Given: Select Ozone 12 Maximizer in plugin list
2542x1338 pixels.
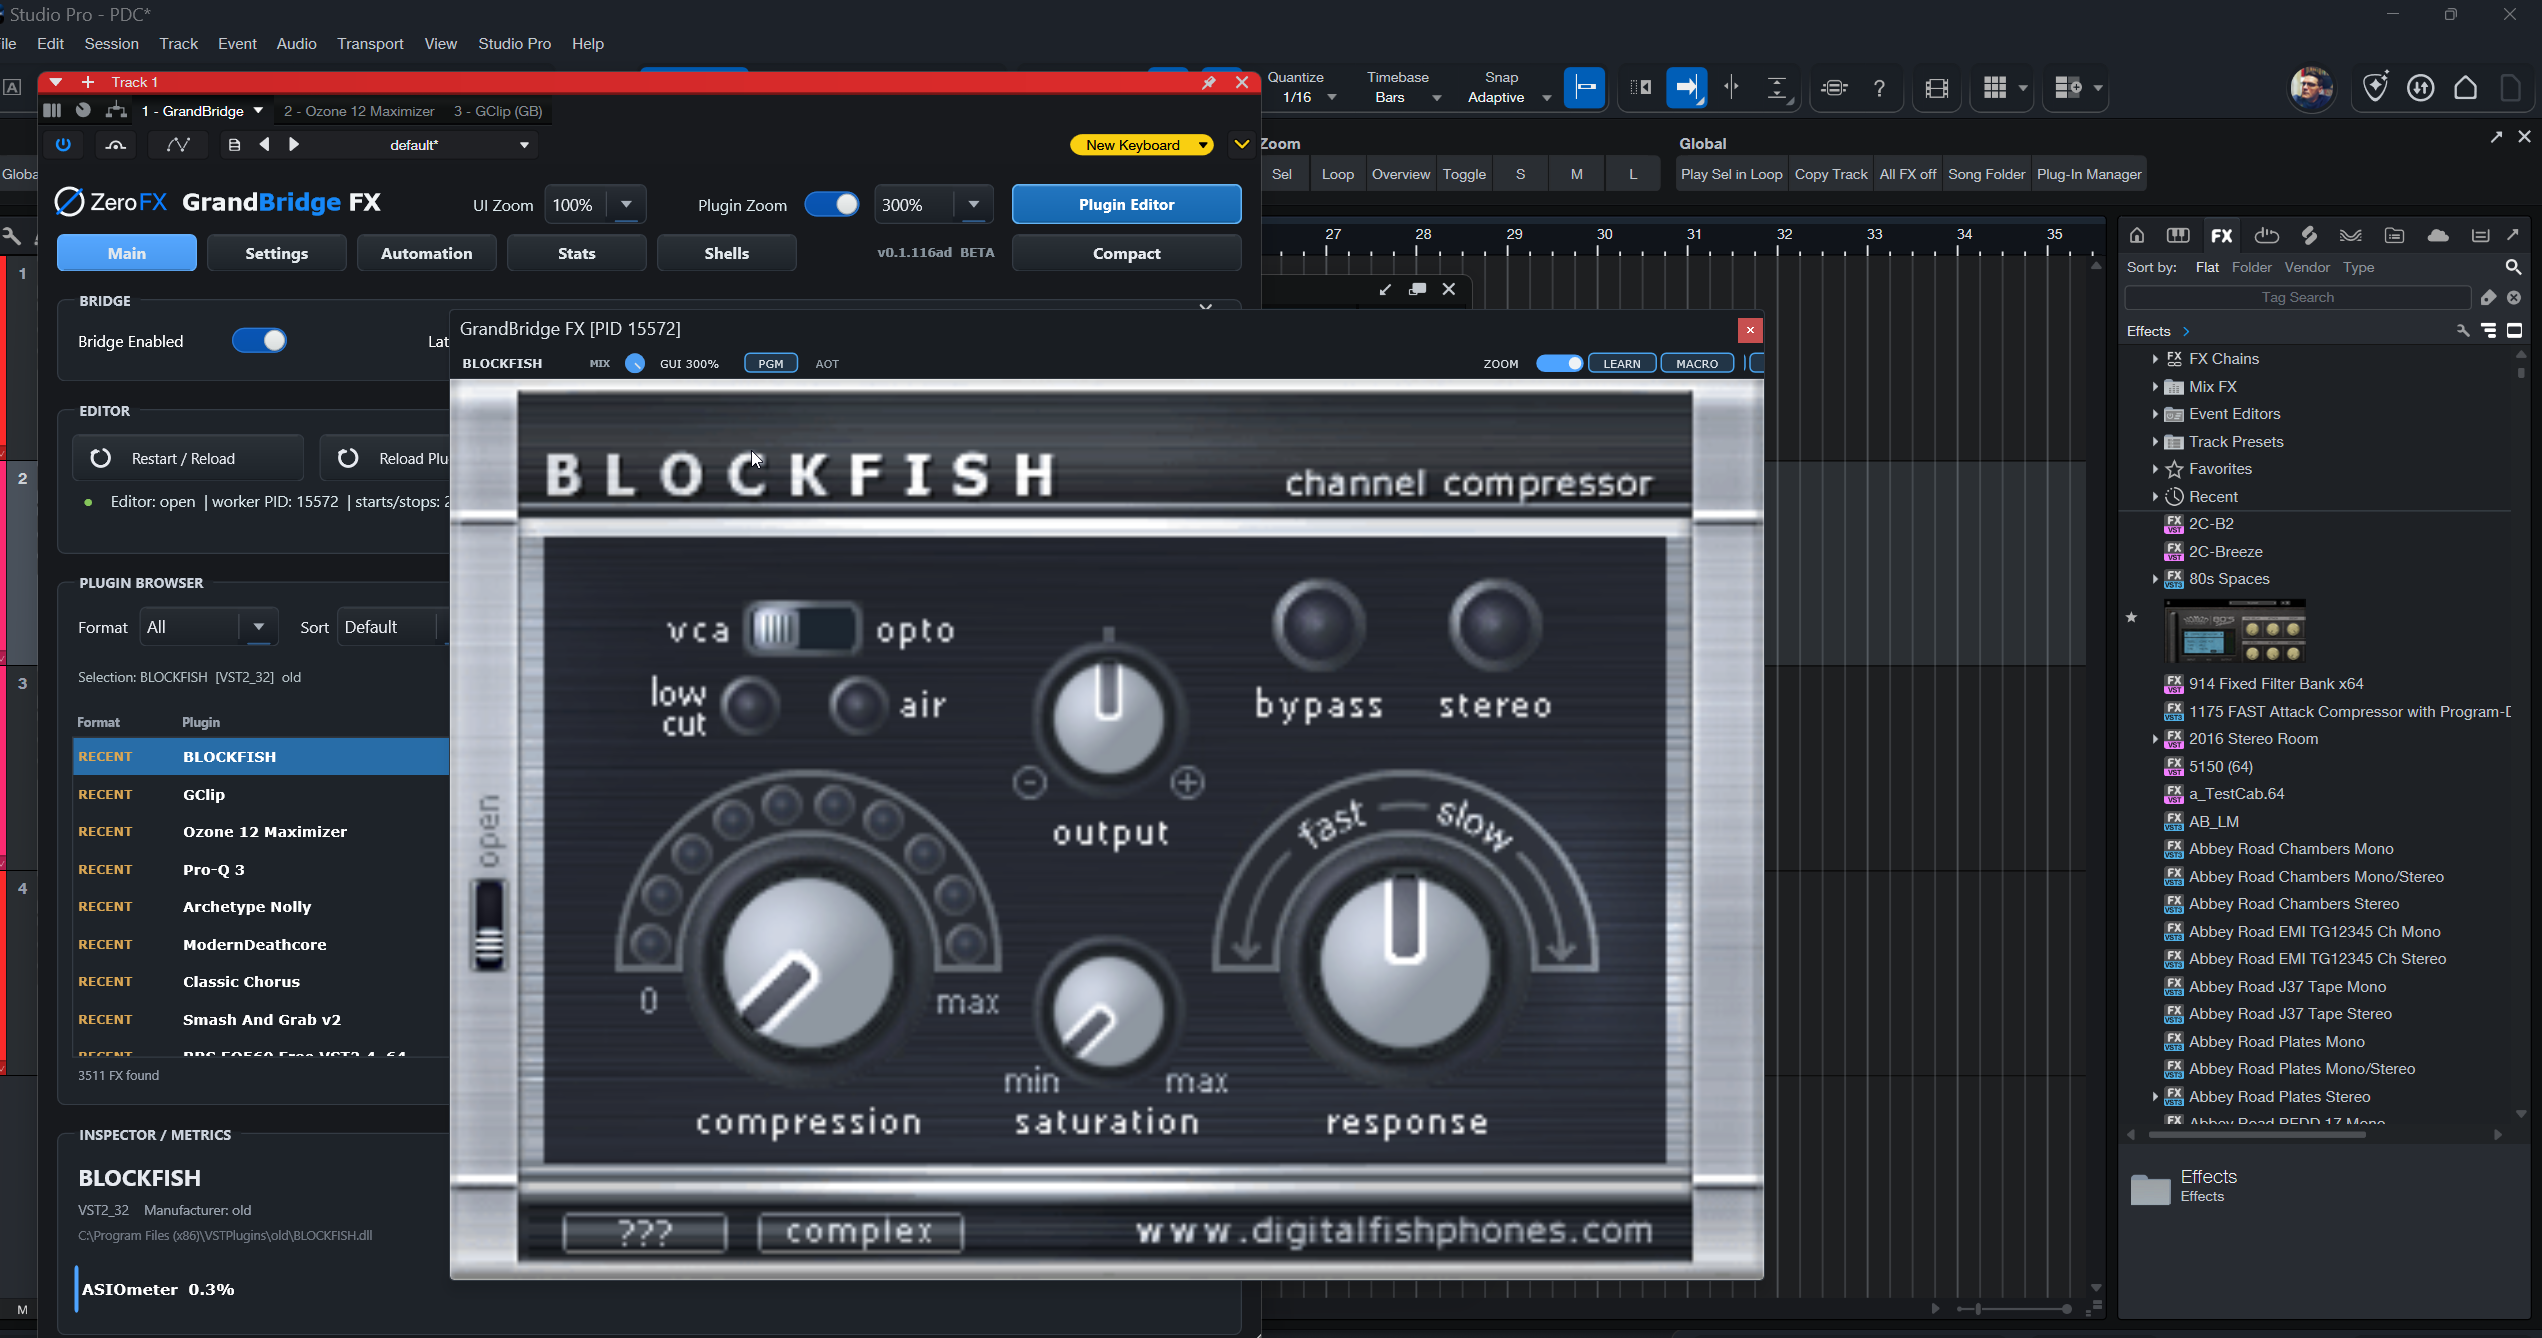Looking at the screenshot, I should tap(262, 832).
